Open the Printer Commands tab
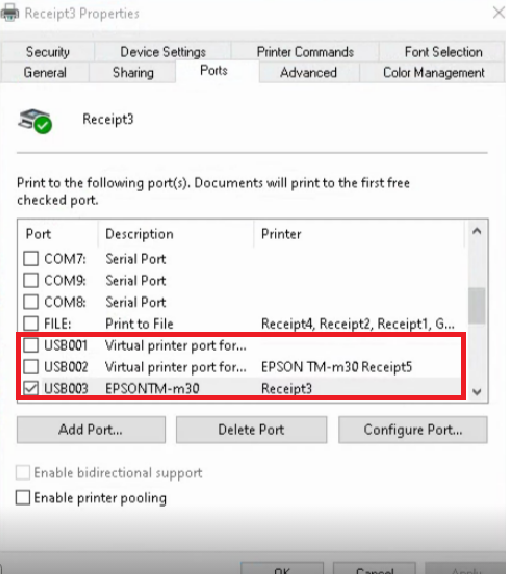This screenshot has width=506, height=574. [305, 52]
